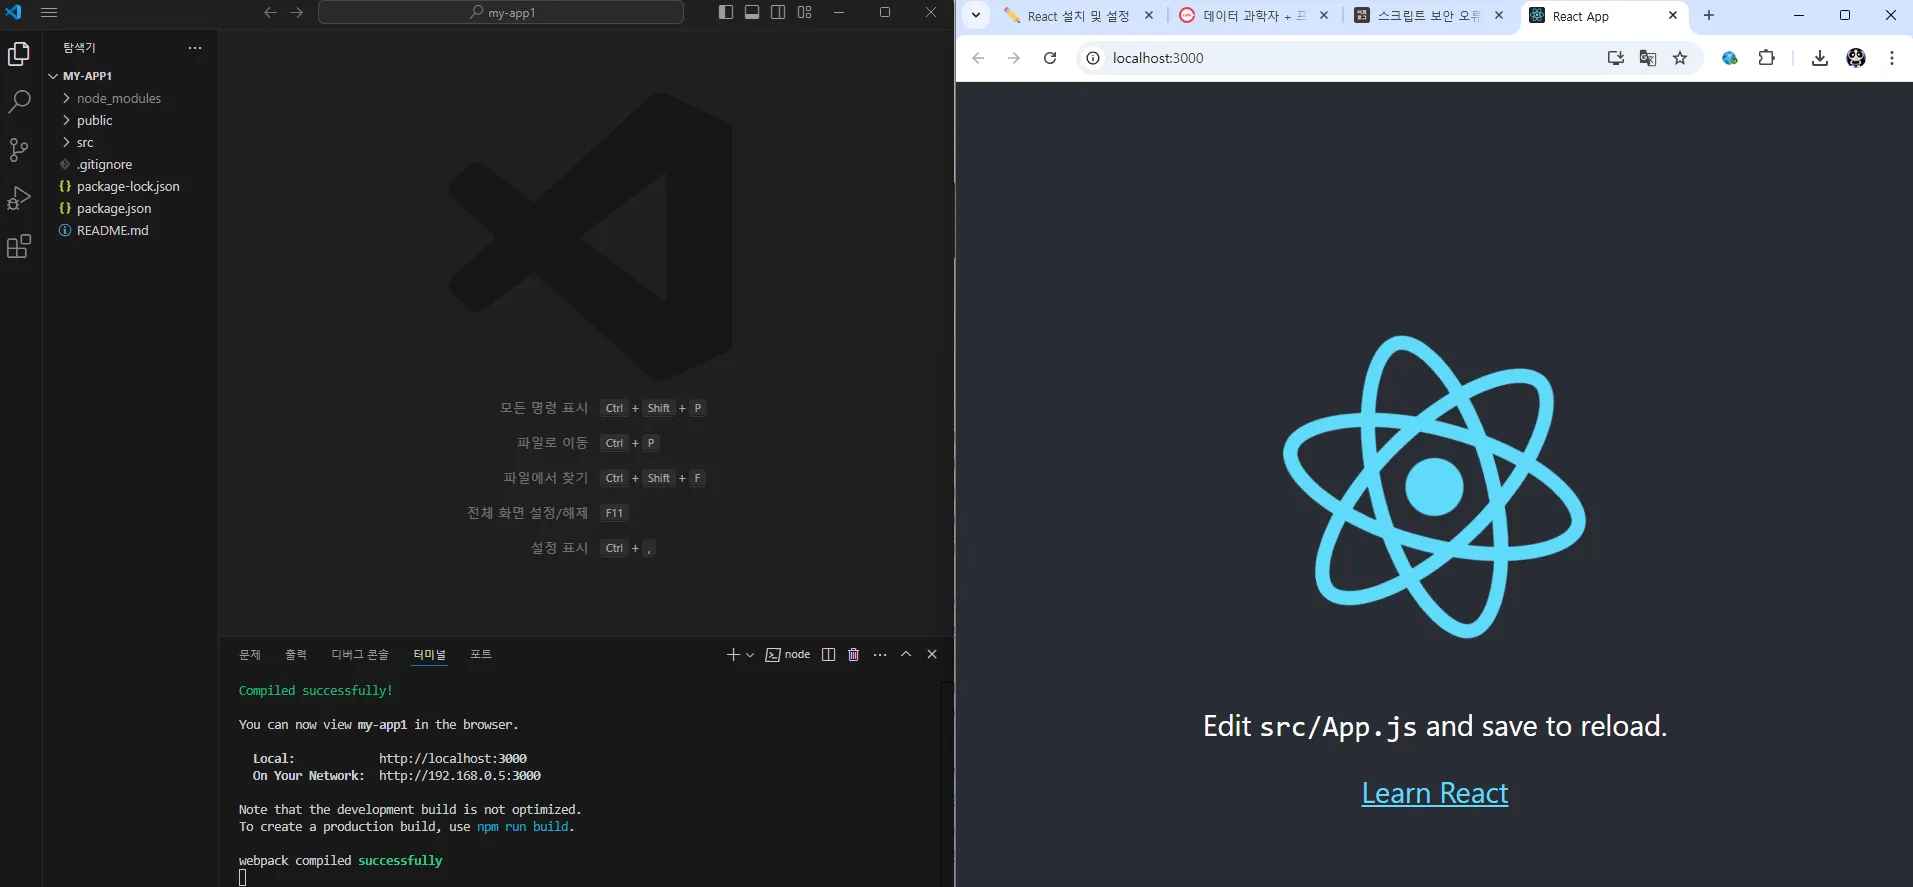Screen dimensions: 1913x887
Task: Open Explorer more actions ellipsis
Action: pos(195,48)
